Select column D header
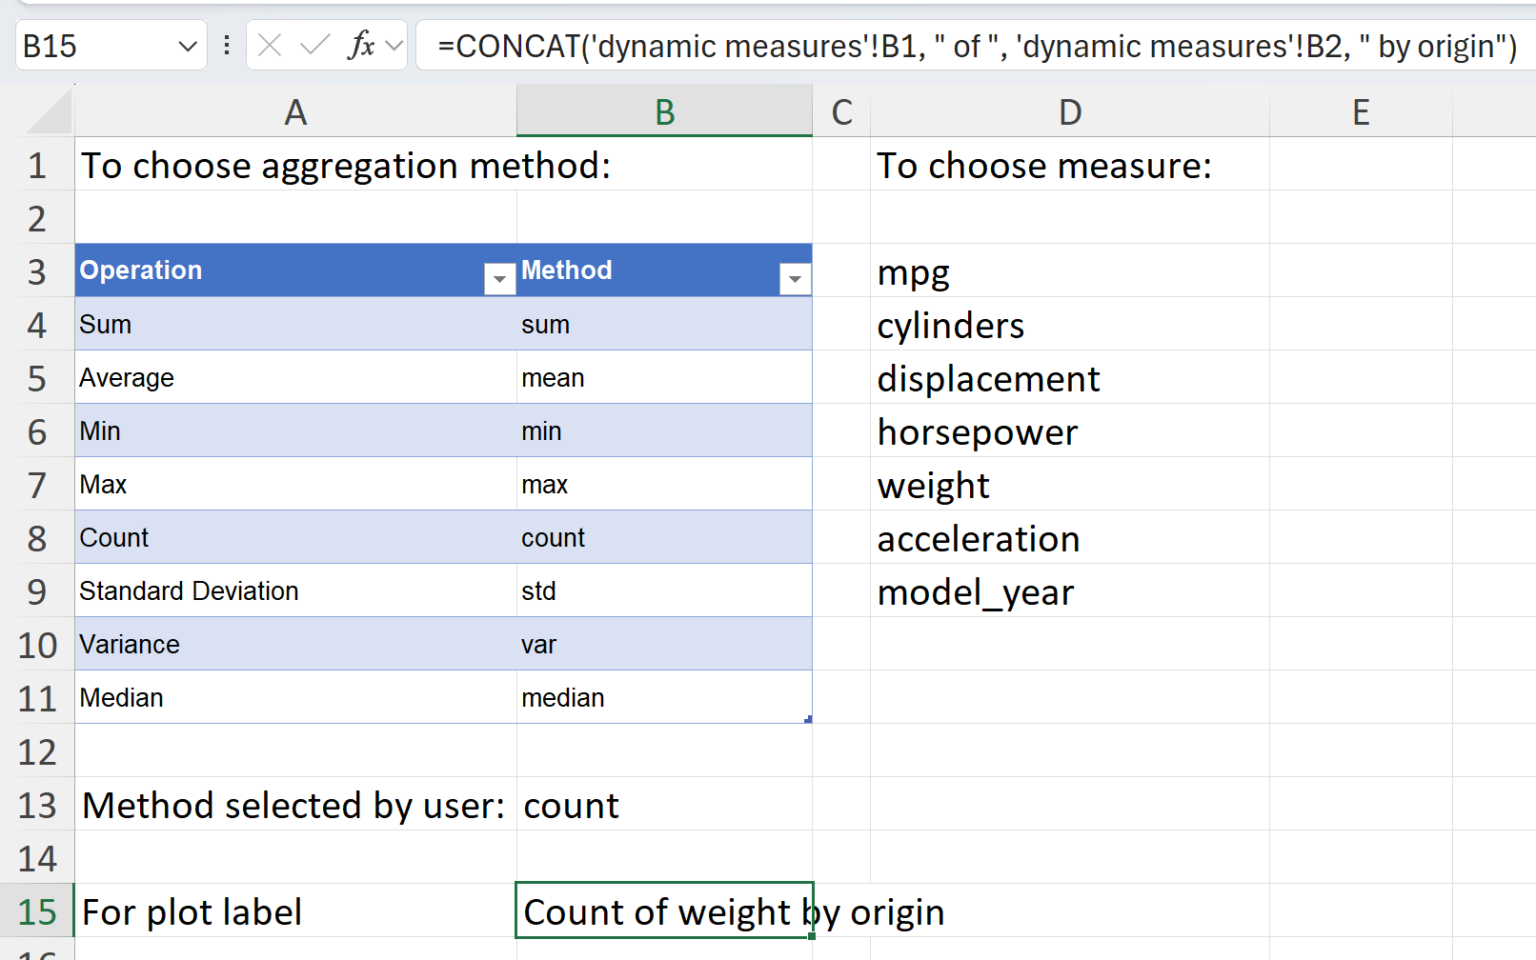1536x960 pixels. tap(1069, 112)
